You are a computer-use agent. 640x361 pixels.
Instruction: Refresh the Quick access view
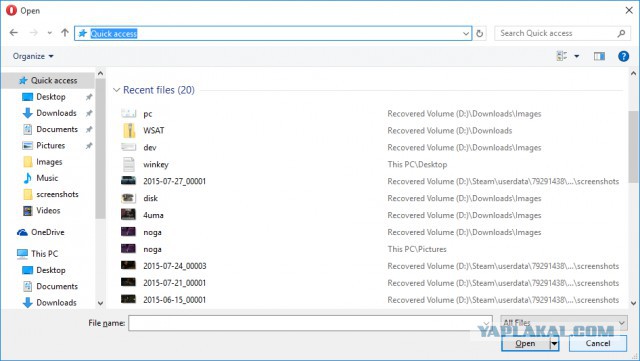click(480, 33)
